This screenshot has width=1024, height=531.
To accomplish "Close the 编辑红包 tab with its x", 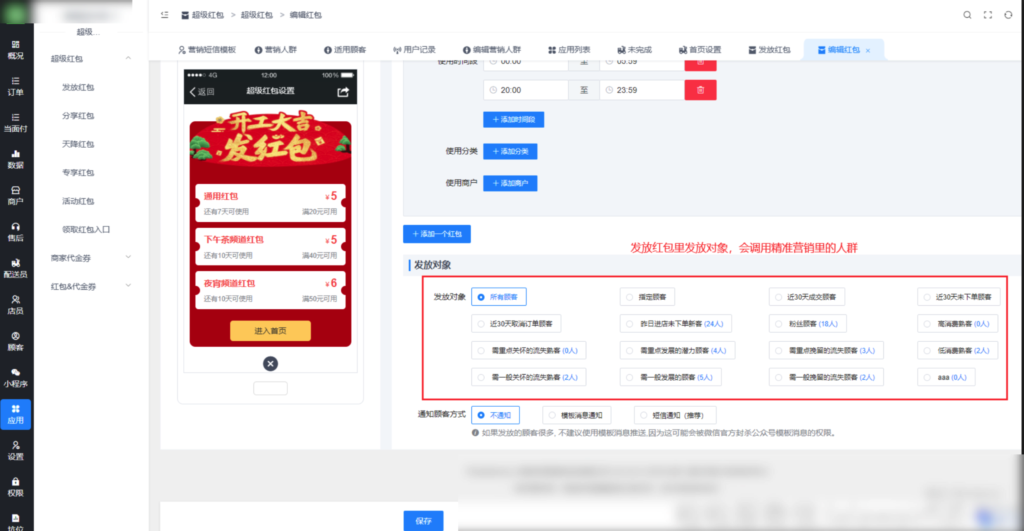I will (x=868, y=50).
